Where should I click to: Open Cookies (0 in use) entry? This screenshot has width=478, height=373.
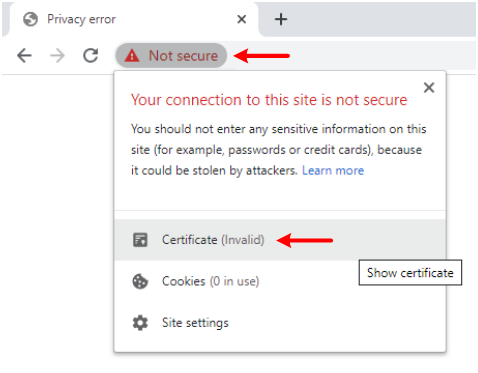click(280, 281)
